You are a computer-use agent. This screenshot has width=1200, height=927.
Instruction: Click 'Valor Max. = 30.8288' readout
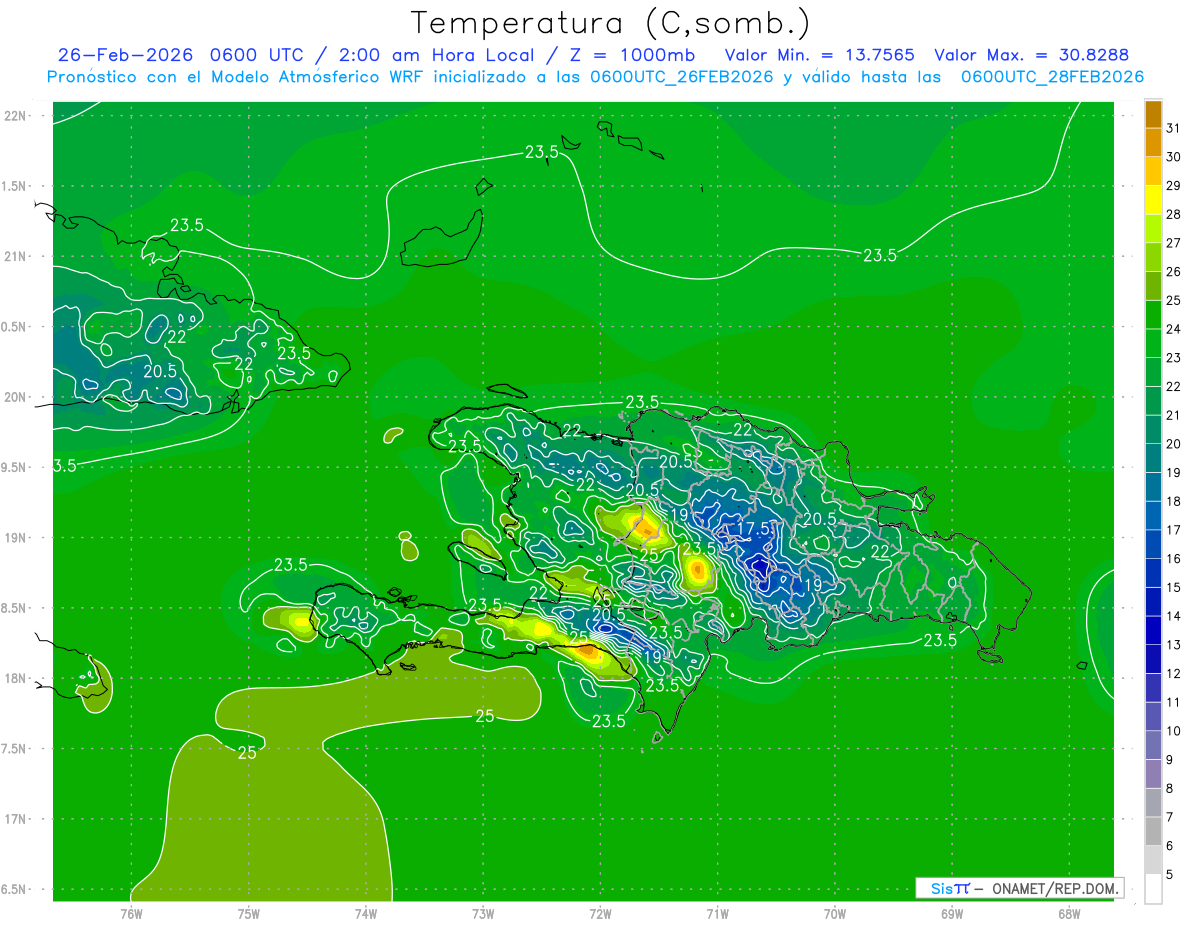click(1031, 55)
